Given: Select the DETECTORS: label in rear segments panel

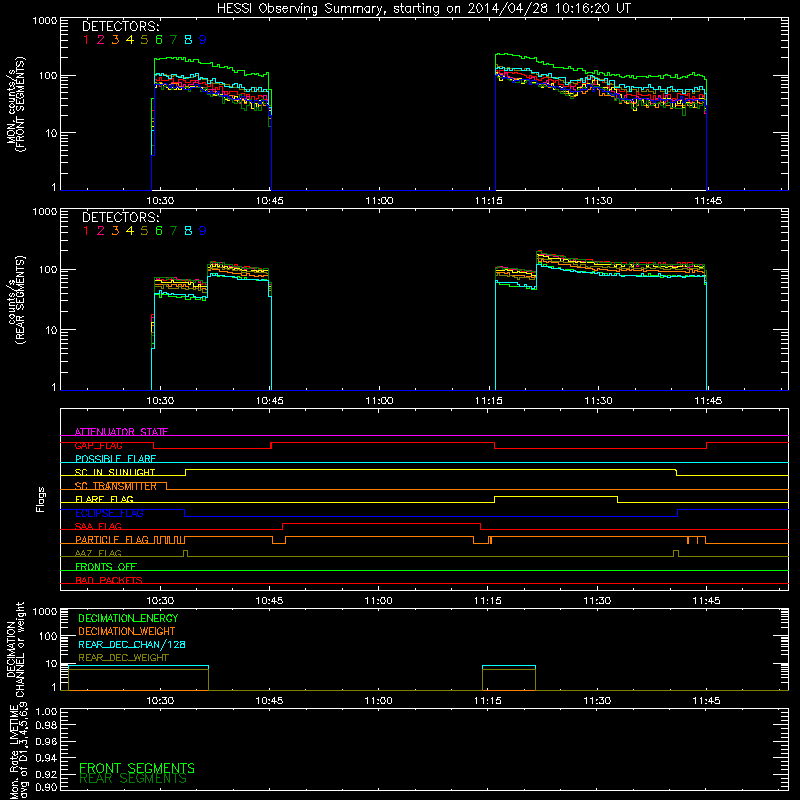Looking at the screenshot, I should pos(121,217).
